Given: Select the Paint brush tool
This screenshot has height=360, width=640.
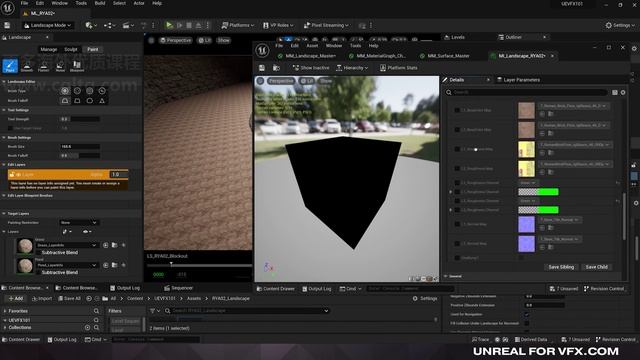Looking at the screenshot, I should [x=10, y=66].
